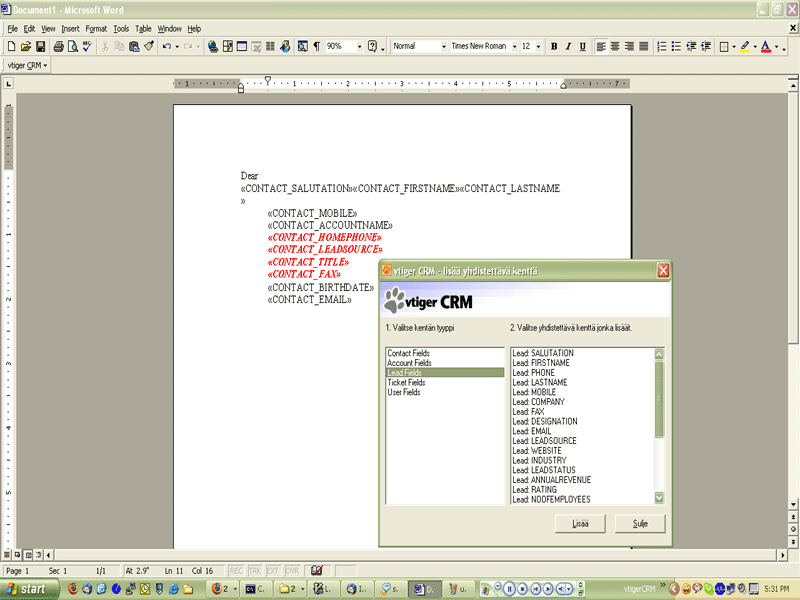Switch to Normal view at bottom left

click(x=7, y=555)
